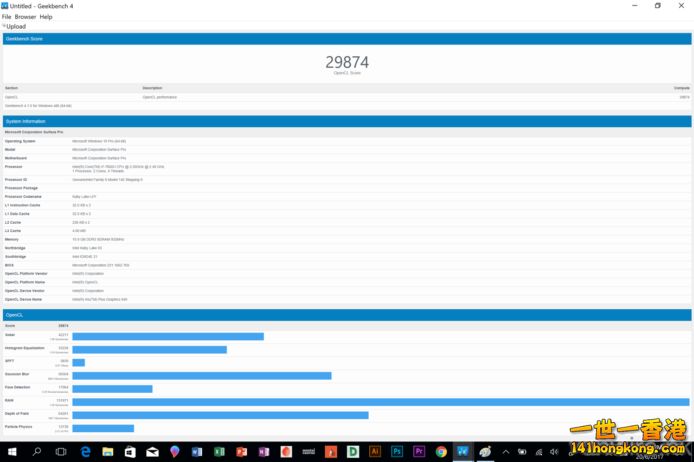
Task: Click the battery tray icon
Action: click(x=522, y=452)
